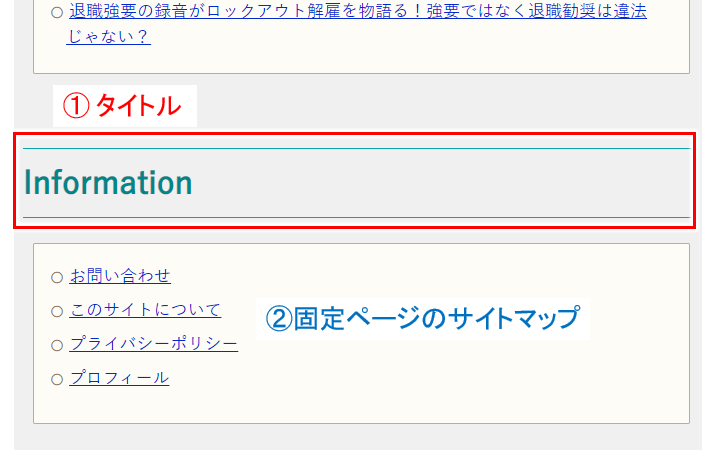The image size is (702, 450).
Task: Click the circle bullet beside お問い合わせ
Action: (x=57, y=277)
